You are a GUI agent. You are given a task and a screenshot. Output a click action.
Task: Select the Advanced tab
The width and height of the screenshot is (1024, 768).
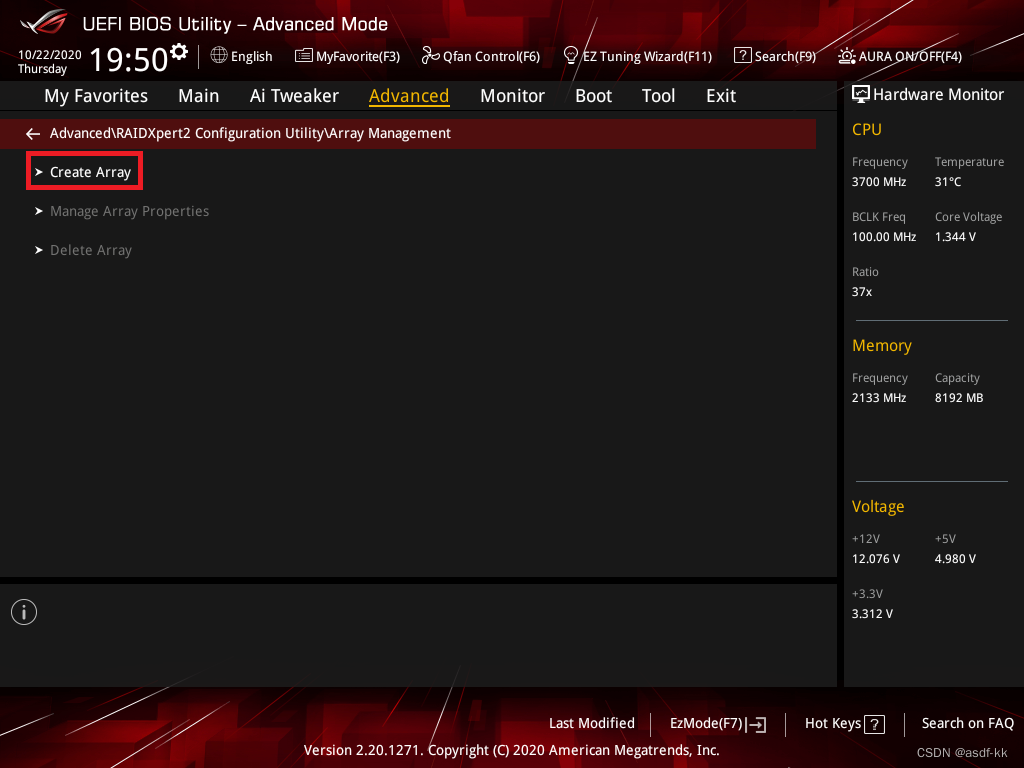click(409, 96)
